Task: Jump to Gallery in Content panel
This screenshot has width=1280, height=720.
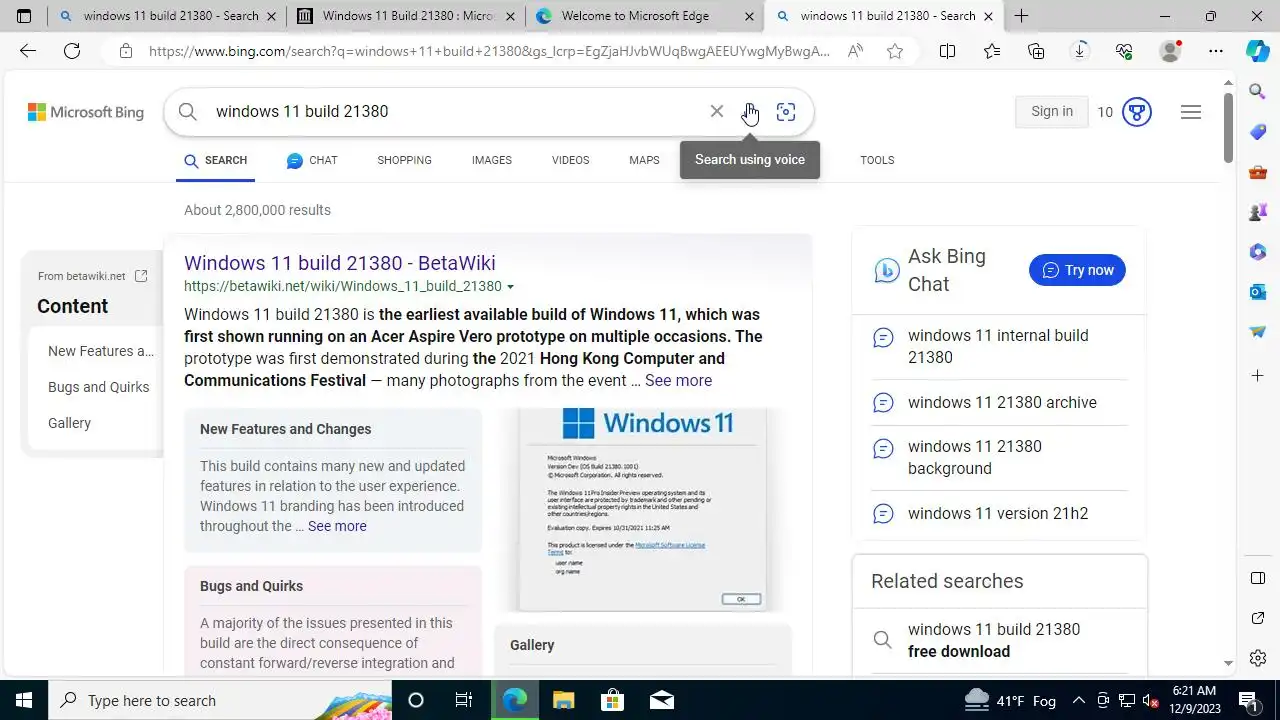Action: tap(69, 423)
